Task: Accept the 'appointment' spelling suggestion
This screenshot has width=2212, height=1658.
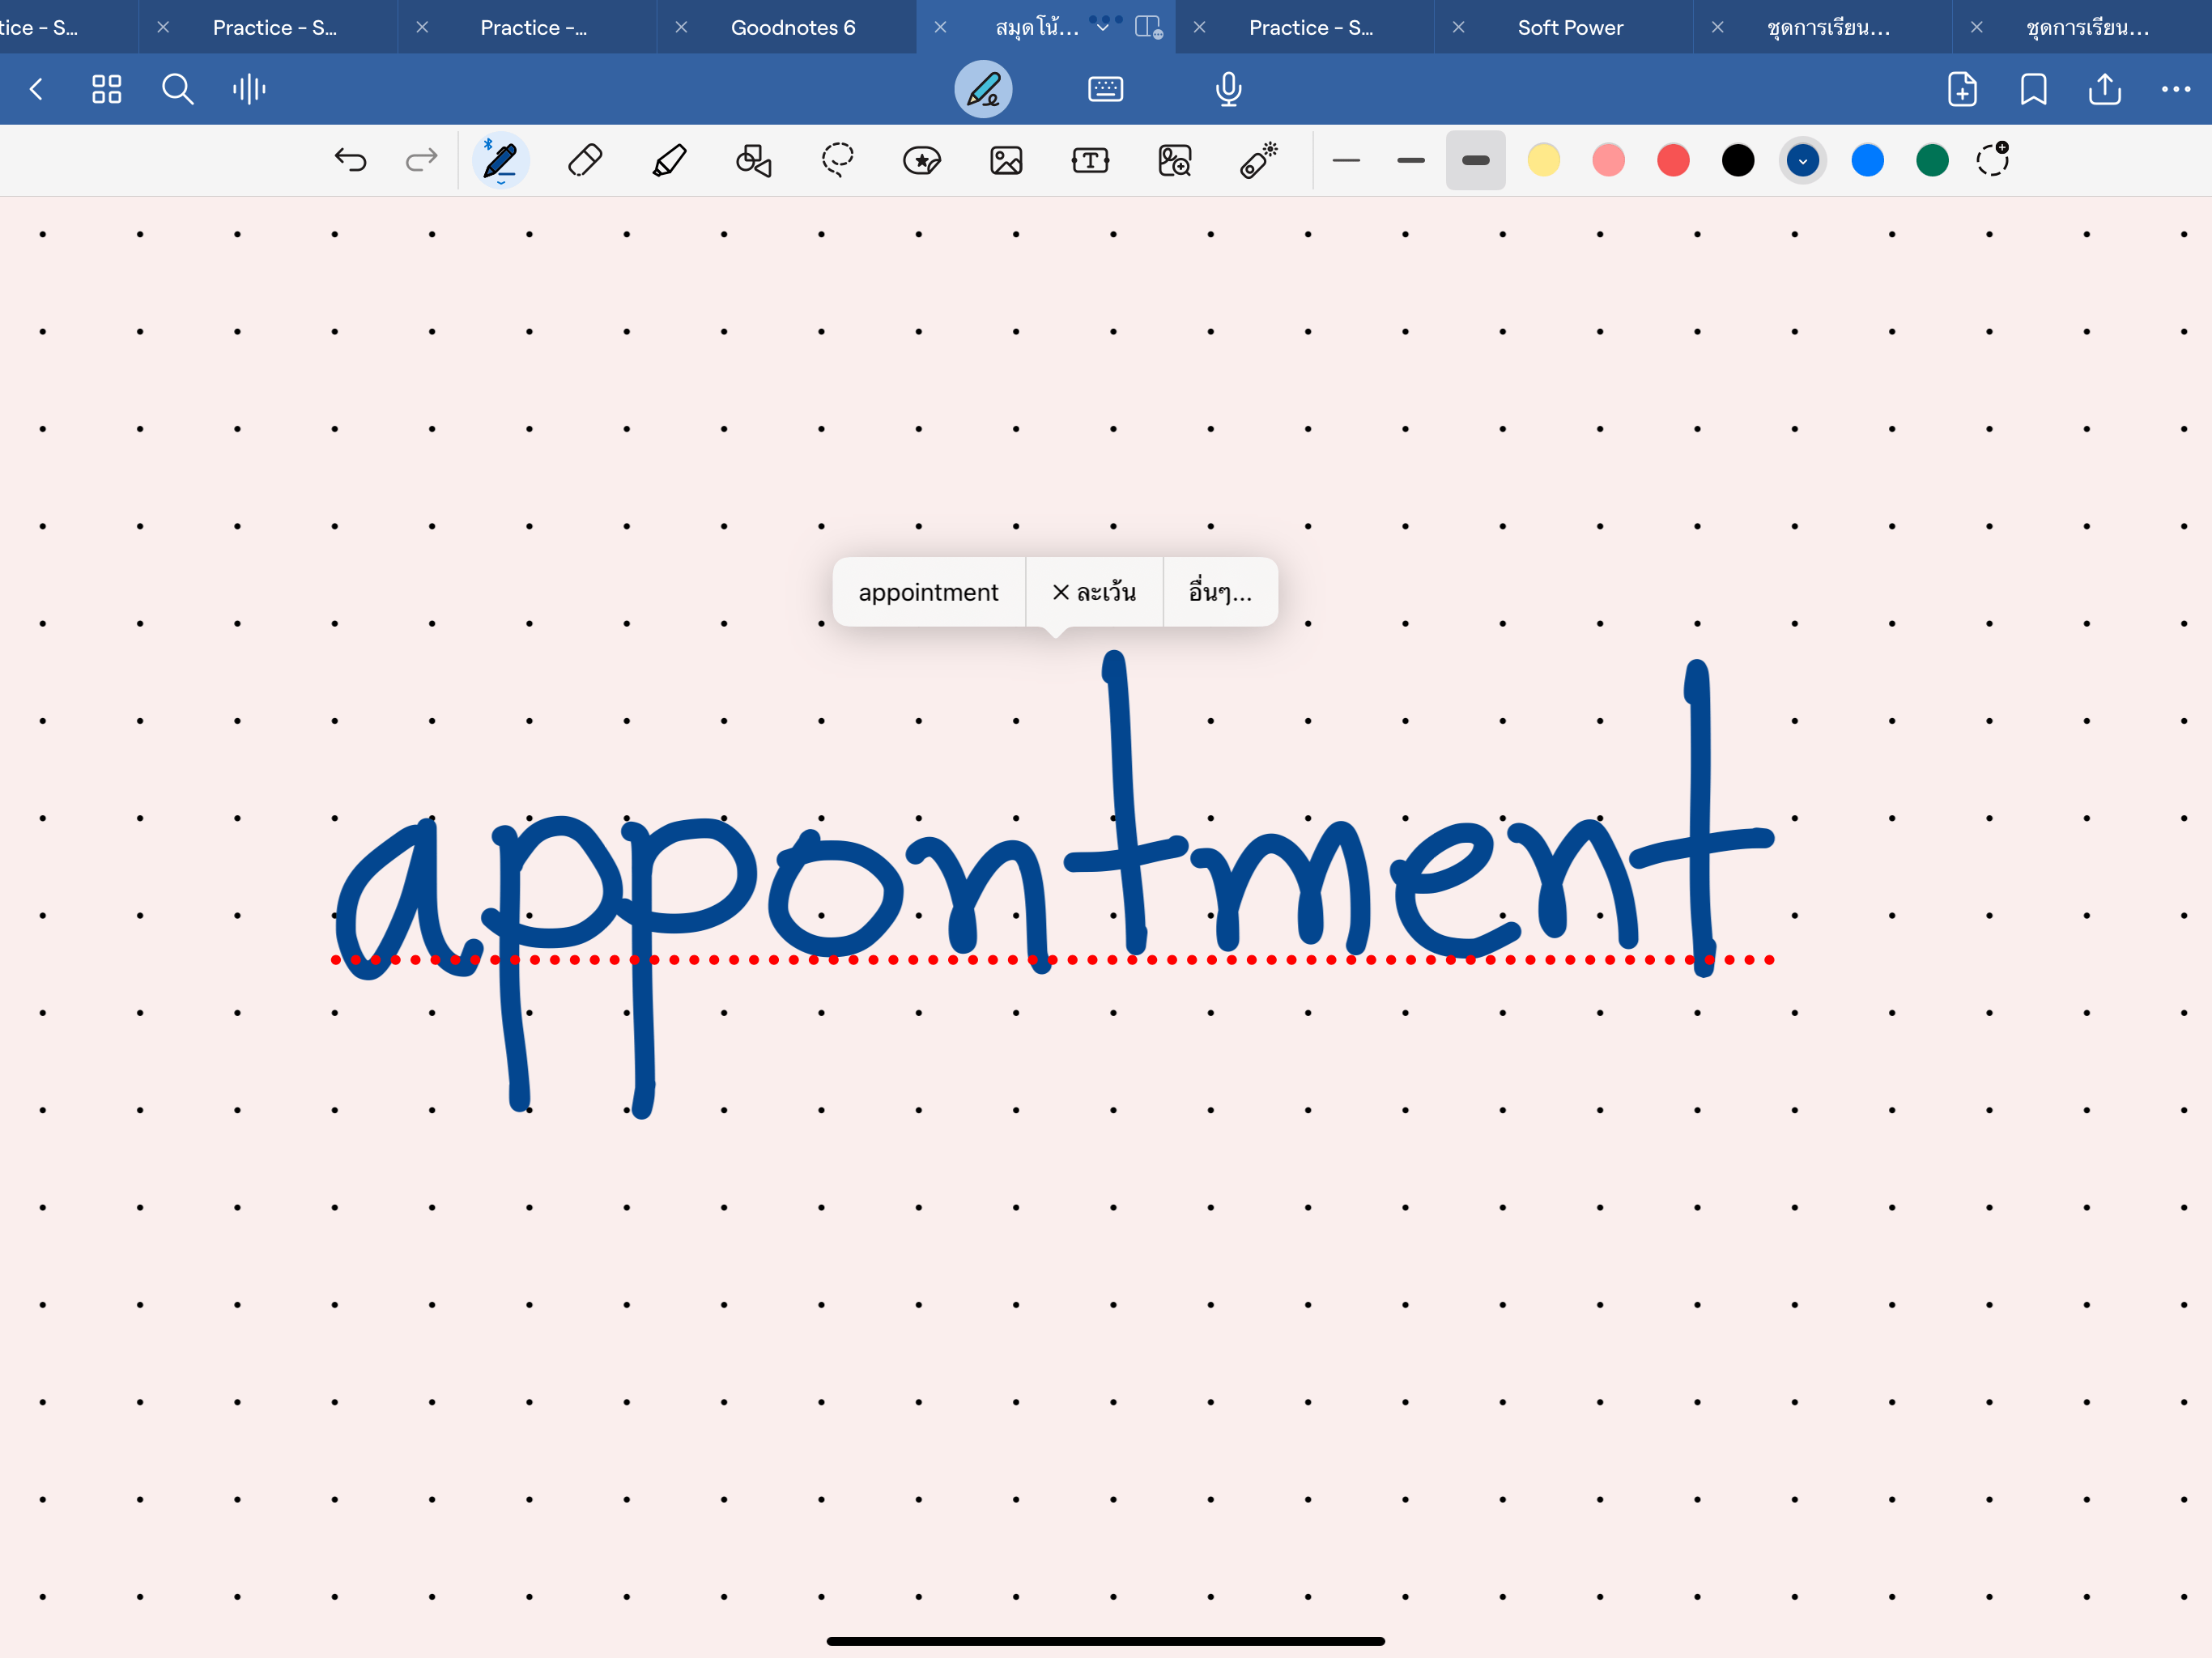Action: pyautogui.click(x=928, y=592)
